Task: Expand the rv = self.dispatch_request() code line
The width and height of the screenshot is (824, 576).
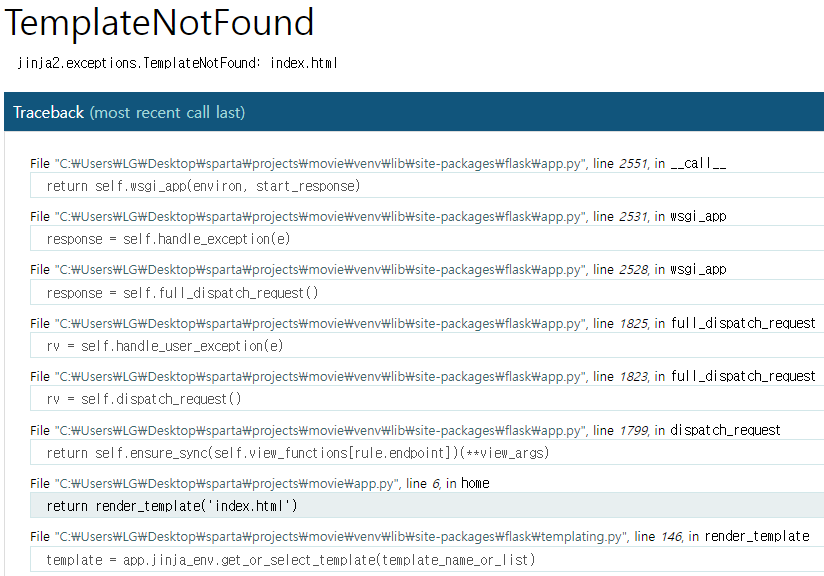Action: click(427, 399)
